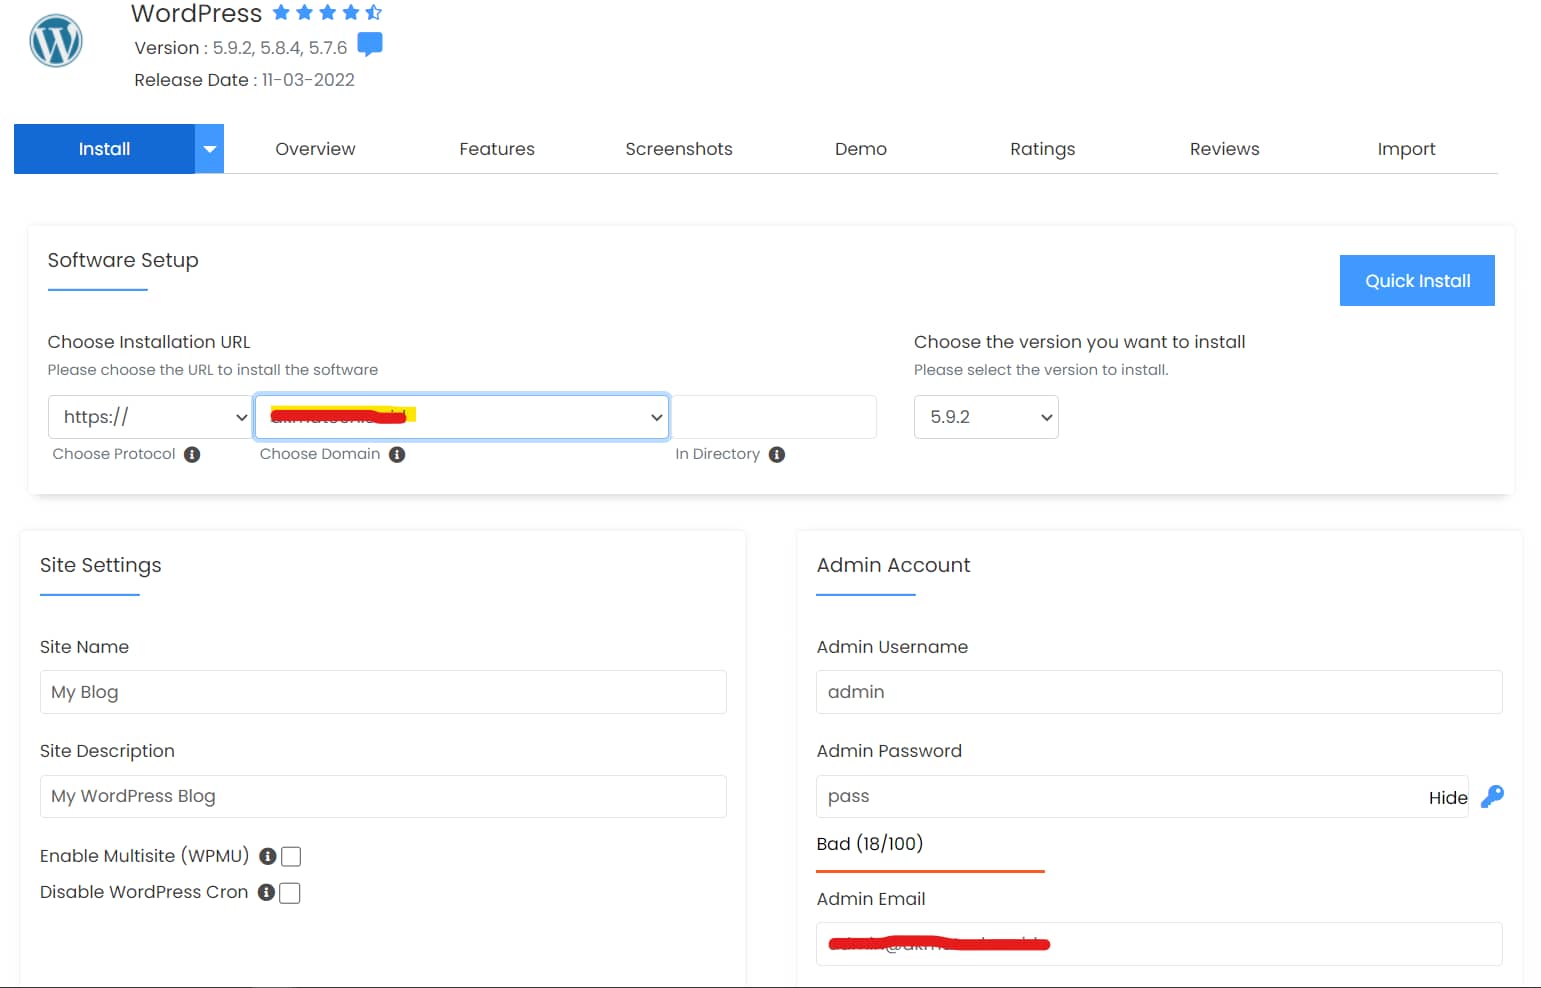This screenshot has width=1541, height=988.
Task: Show info icon for Enable Multisite (WPMU)
Action: tap(268, 856)
